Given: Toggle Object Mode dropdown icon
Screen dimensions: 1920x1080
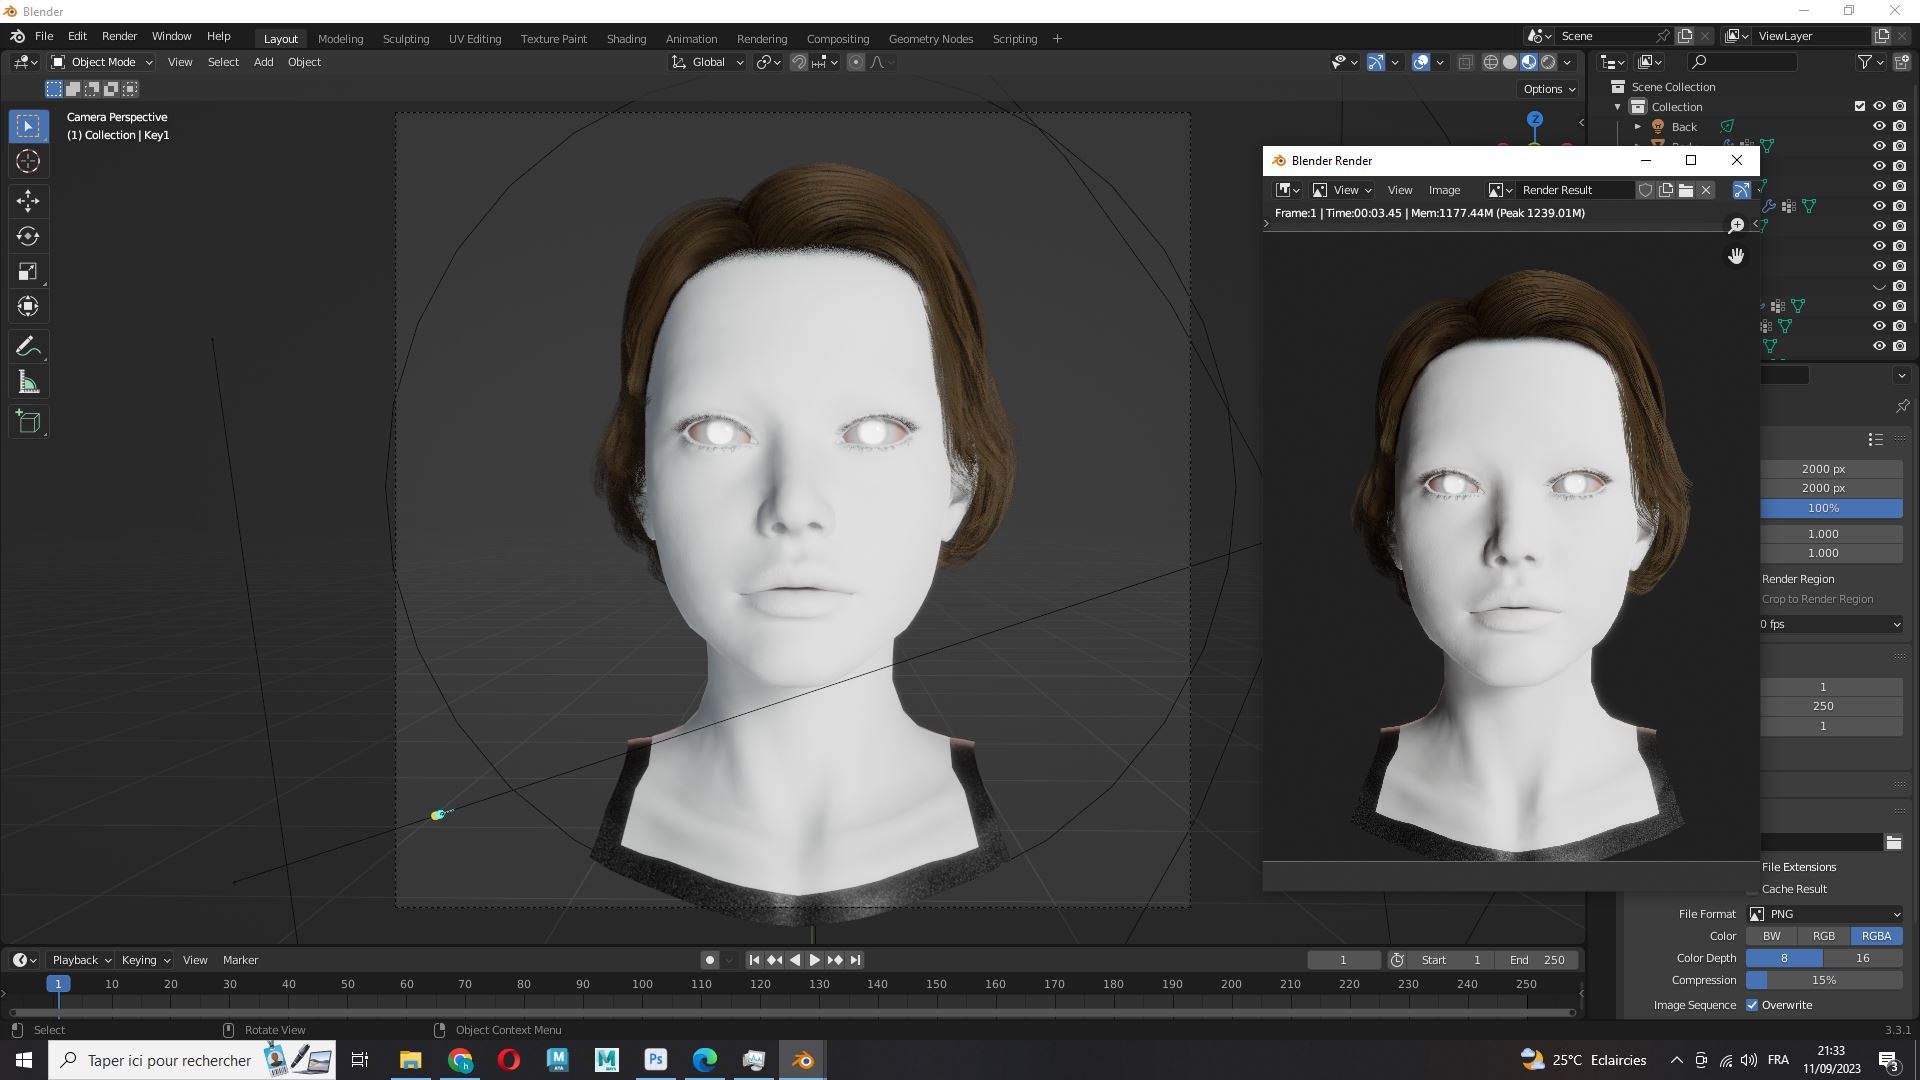Looking at the screenshot, I should [149, 62].
